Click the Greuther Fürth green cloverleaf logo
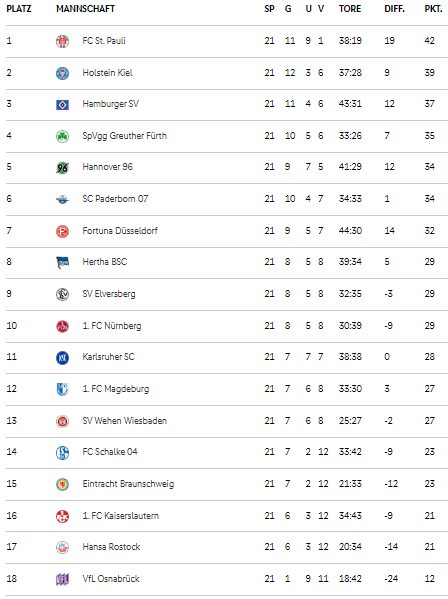 [x=63, y=136]
